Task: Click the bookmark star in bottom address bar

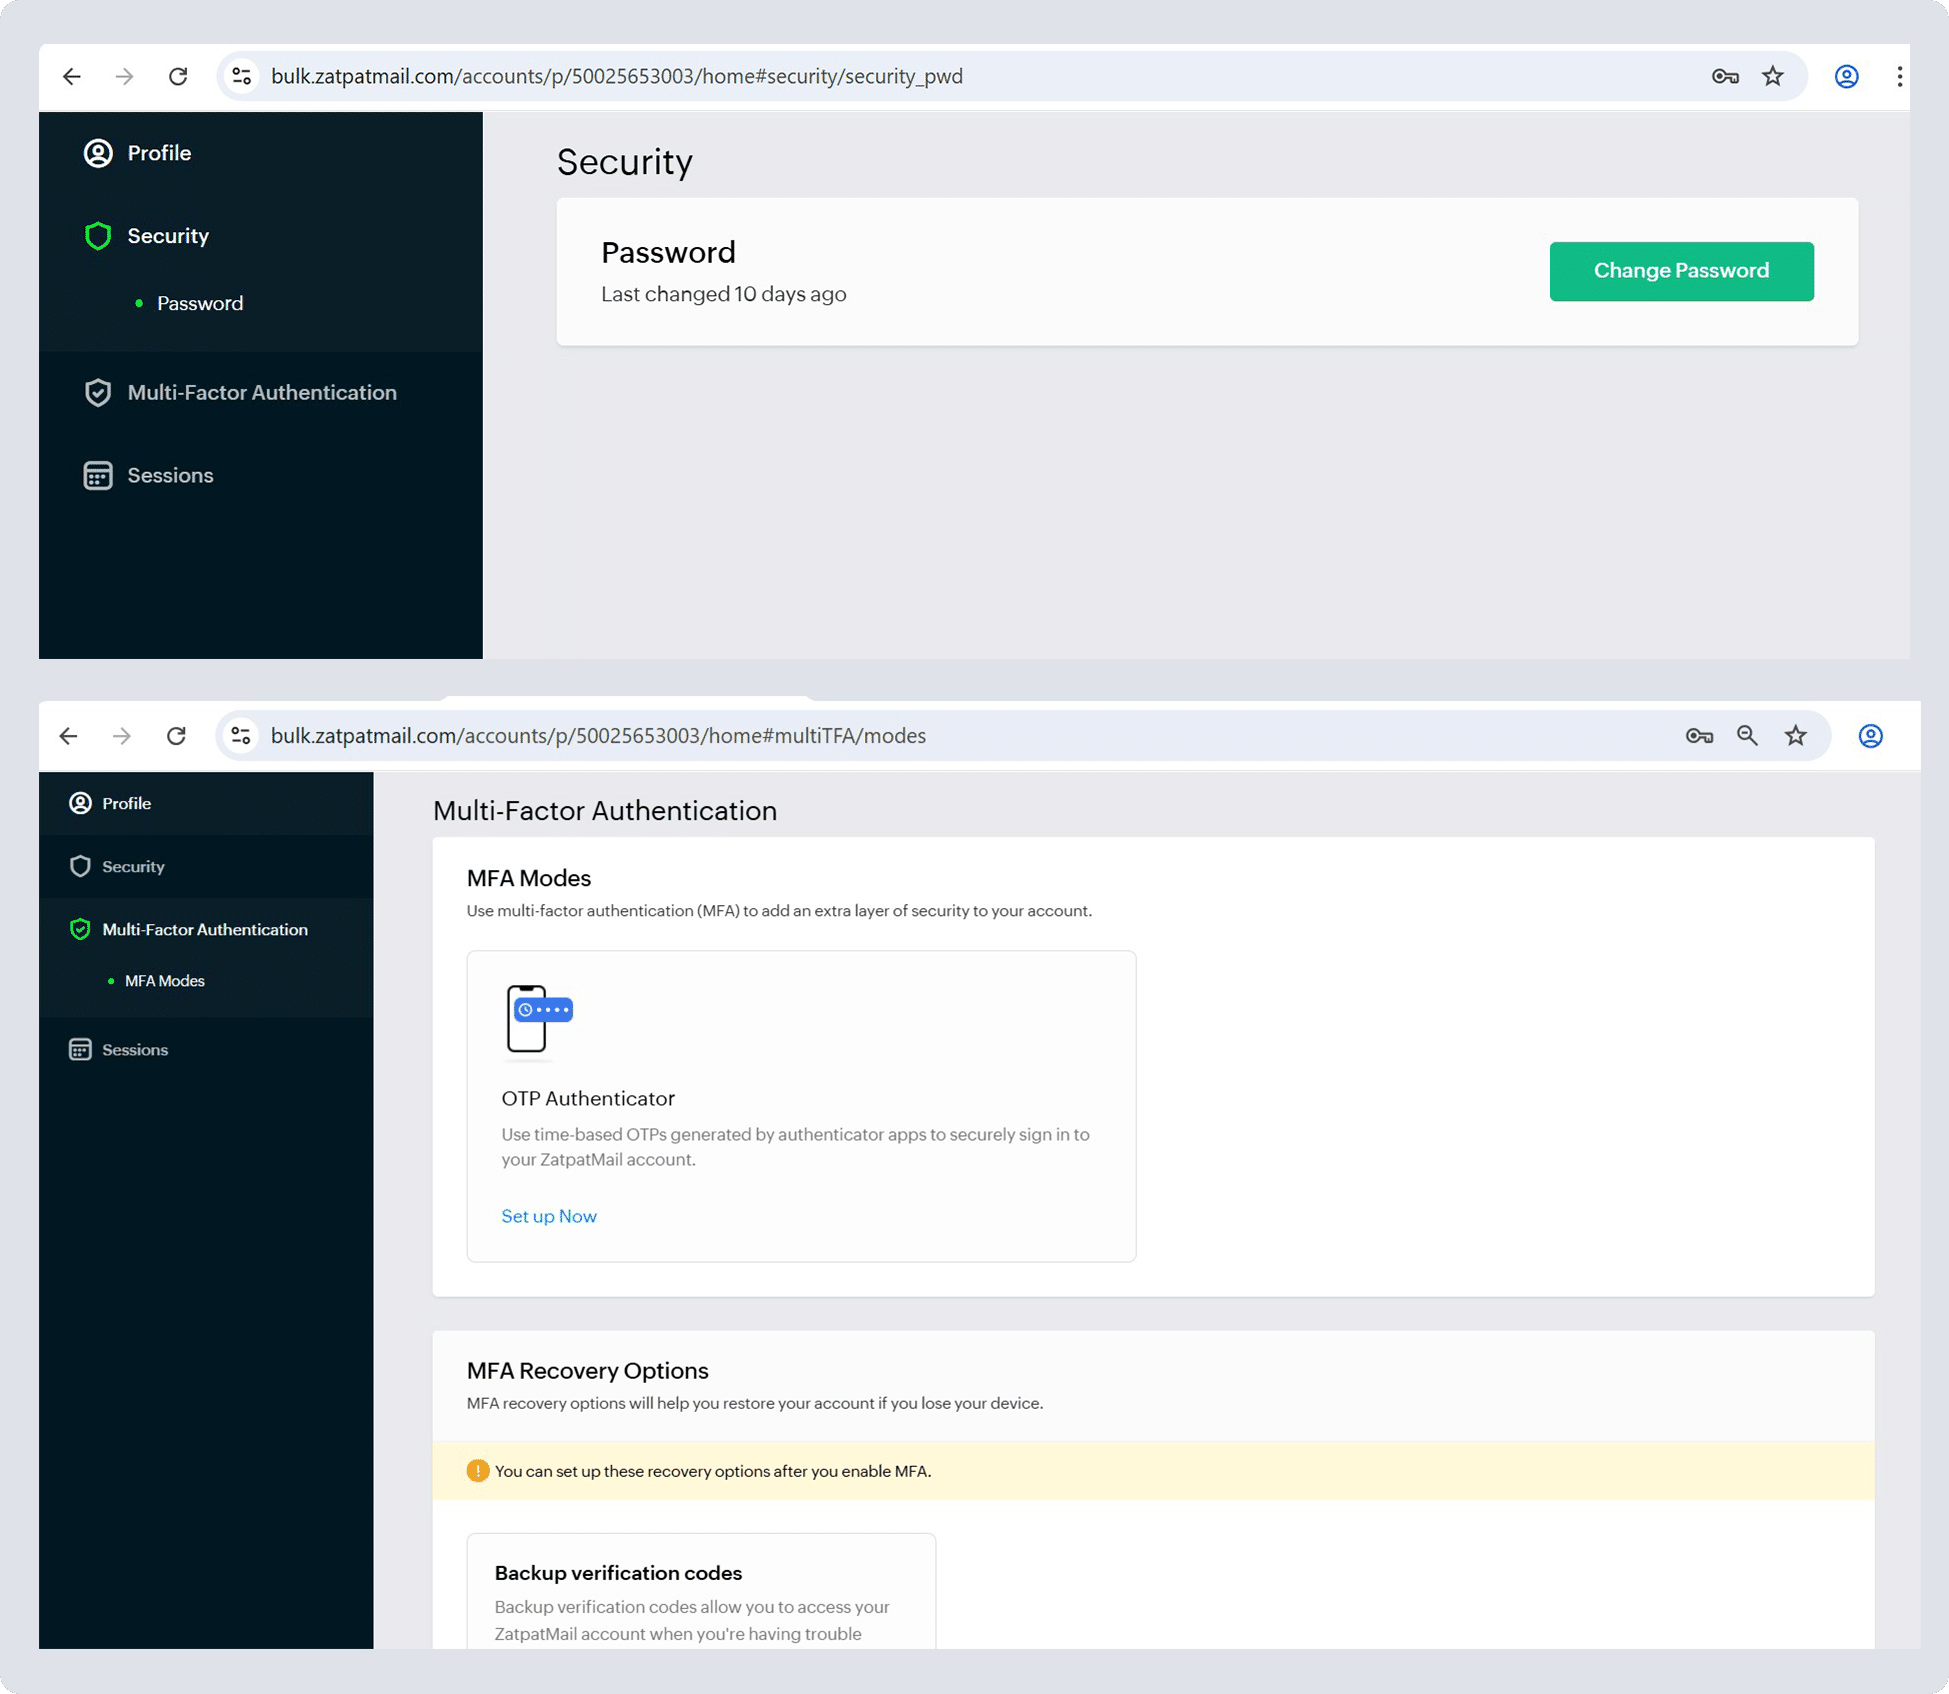Action: coord(1796,736)
